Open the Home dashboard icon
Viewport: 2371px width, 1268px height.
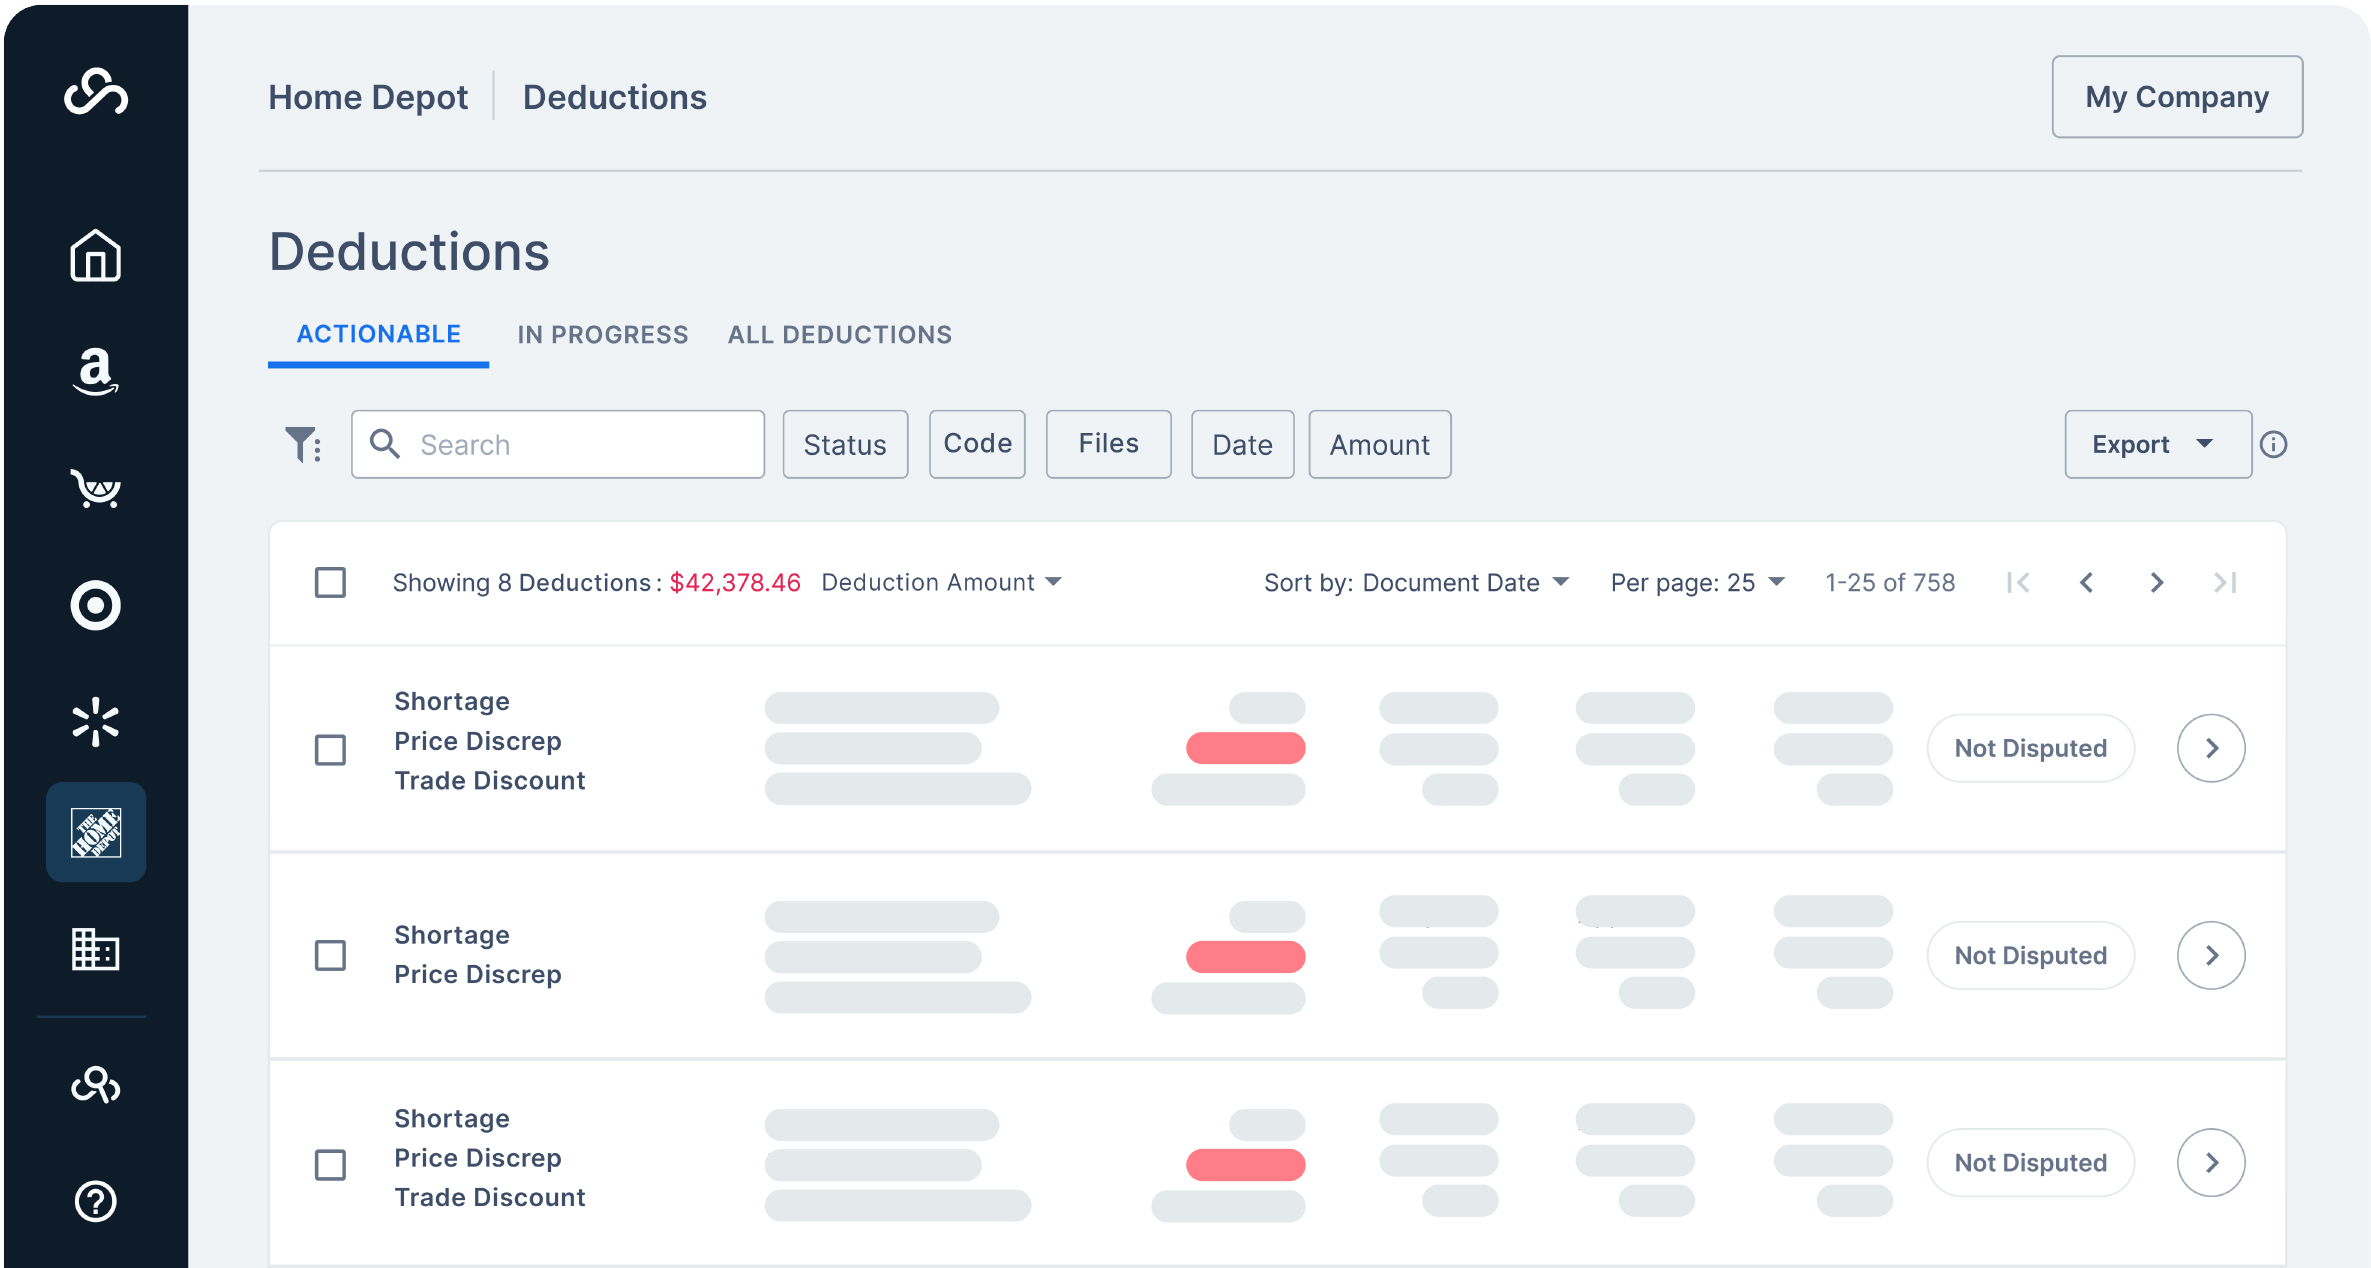(95, 256)
